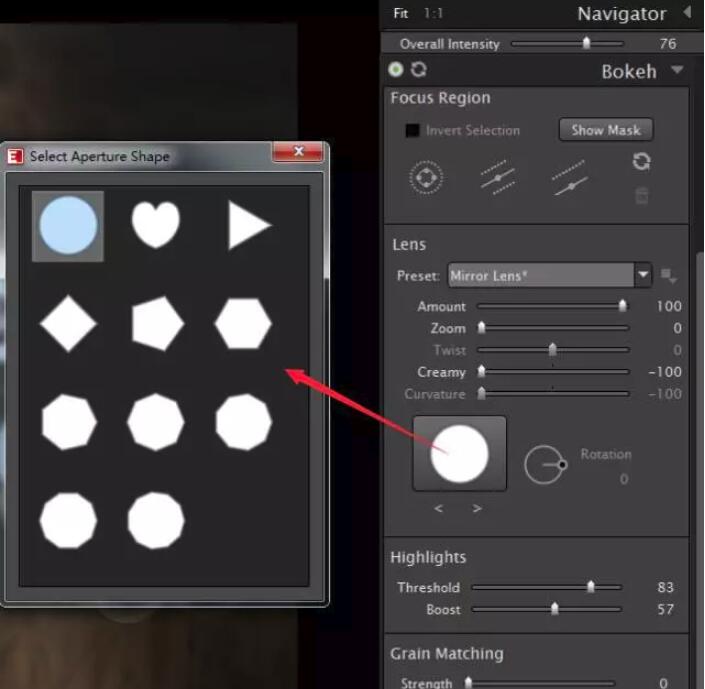Image resolution: width=705 pixels, height=689 pixels.
Task: Pick first polygon in third row
Action: click(69, 422)
